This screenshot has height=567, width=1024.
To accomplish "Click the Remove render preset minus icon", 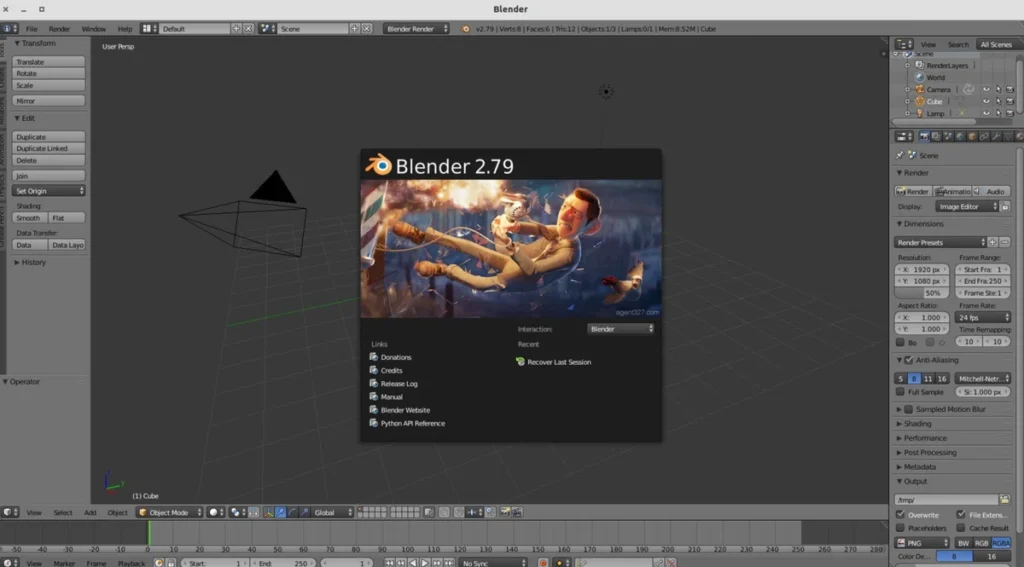I will pos(1004,242).
